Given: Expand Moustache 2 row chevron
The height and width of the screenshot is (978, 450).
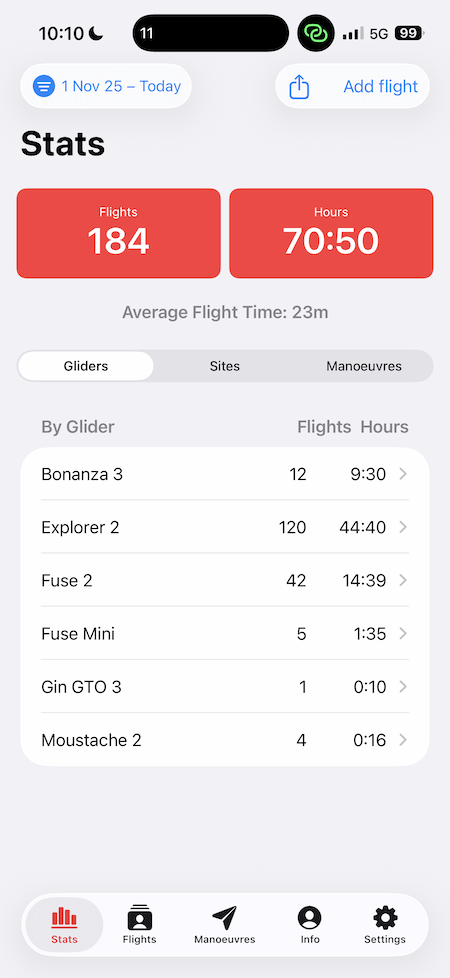Looking at the screenshot, I should coord(403,740).
